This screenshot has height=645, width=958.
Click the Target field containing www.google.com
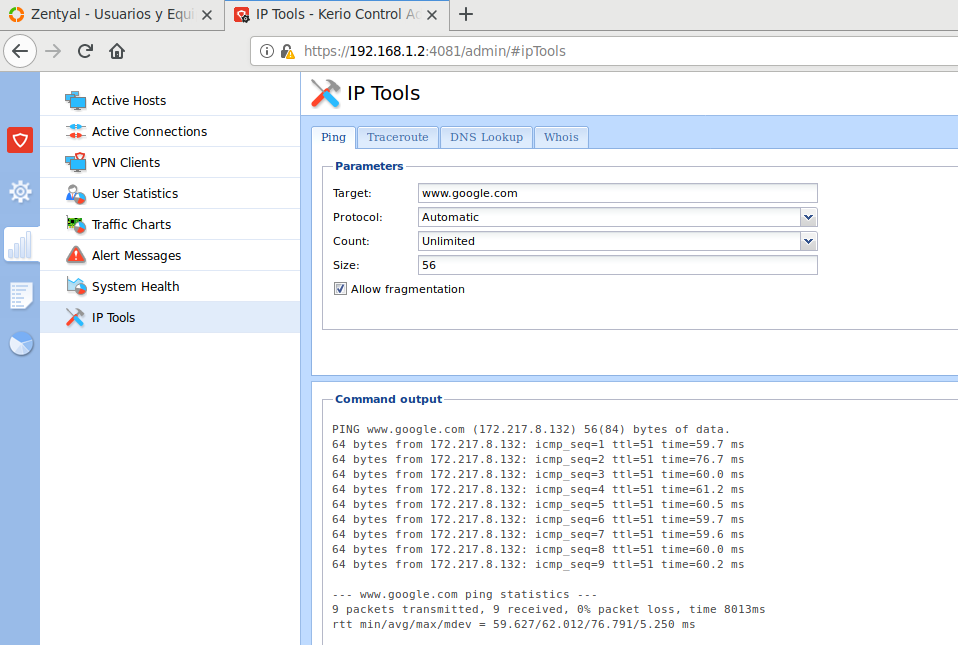pyautogui.click(x=618, y=193)
